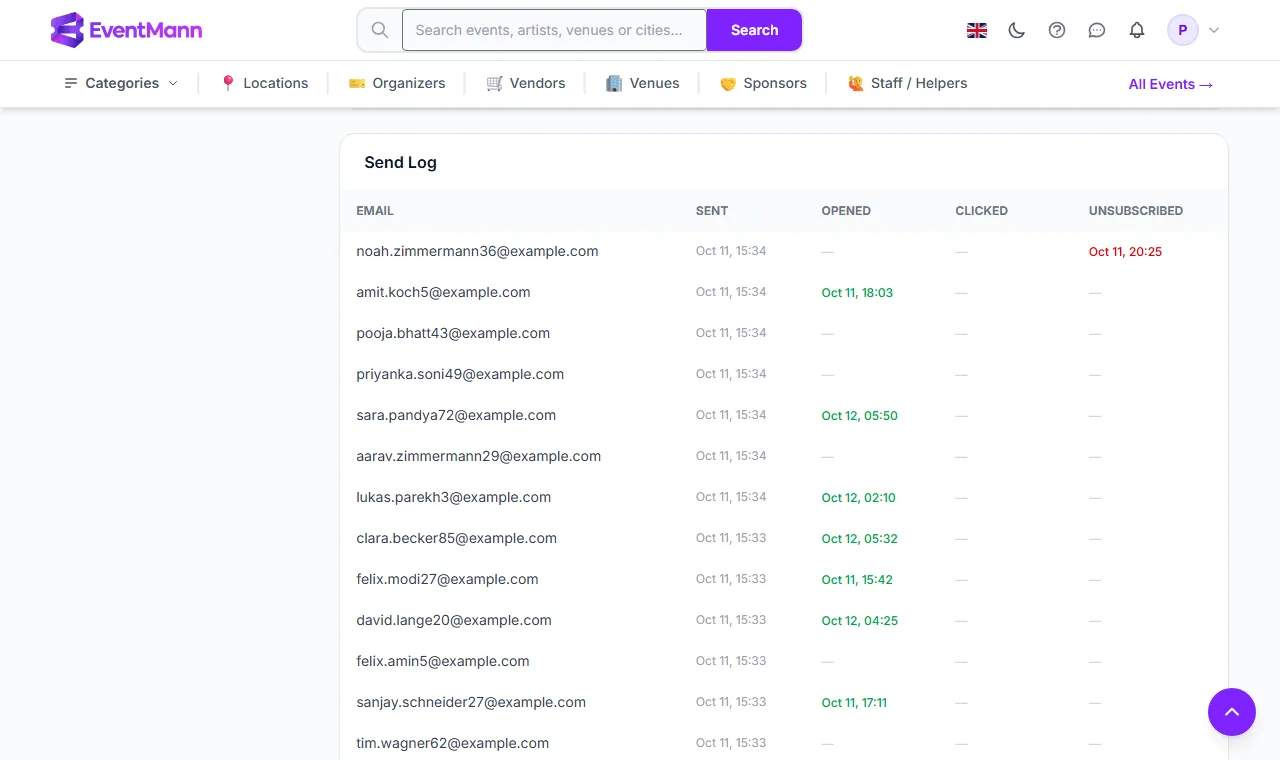Open the help question mark icon
The width and height of the screenshot is (1280, 760).
[x=1057, y=30]
